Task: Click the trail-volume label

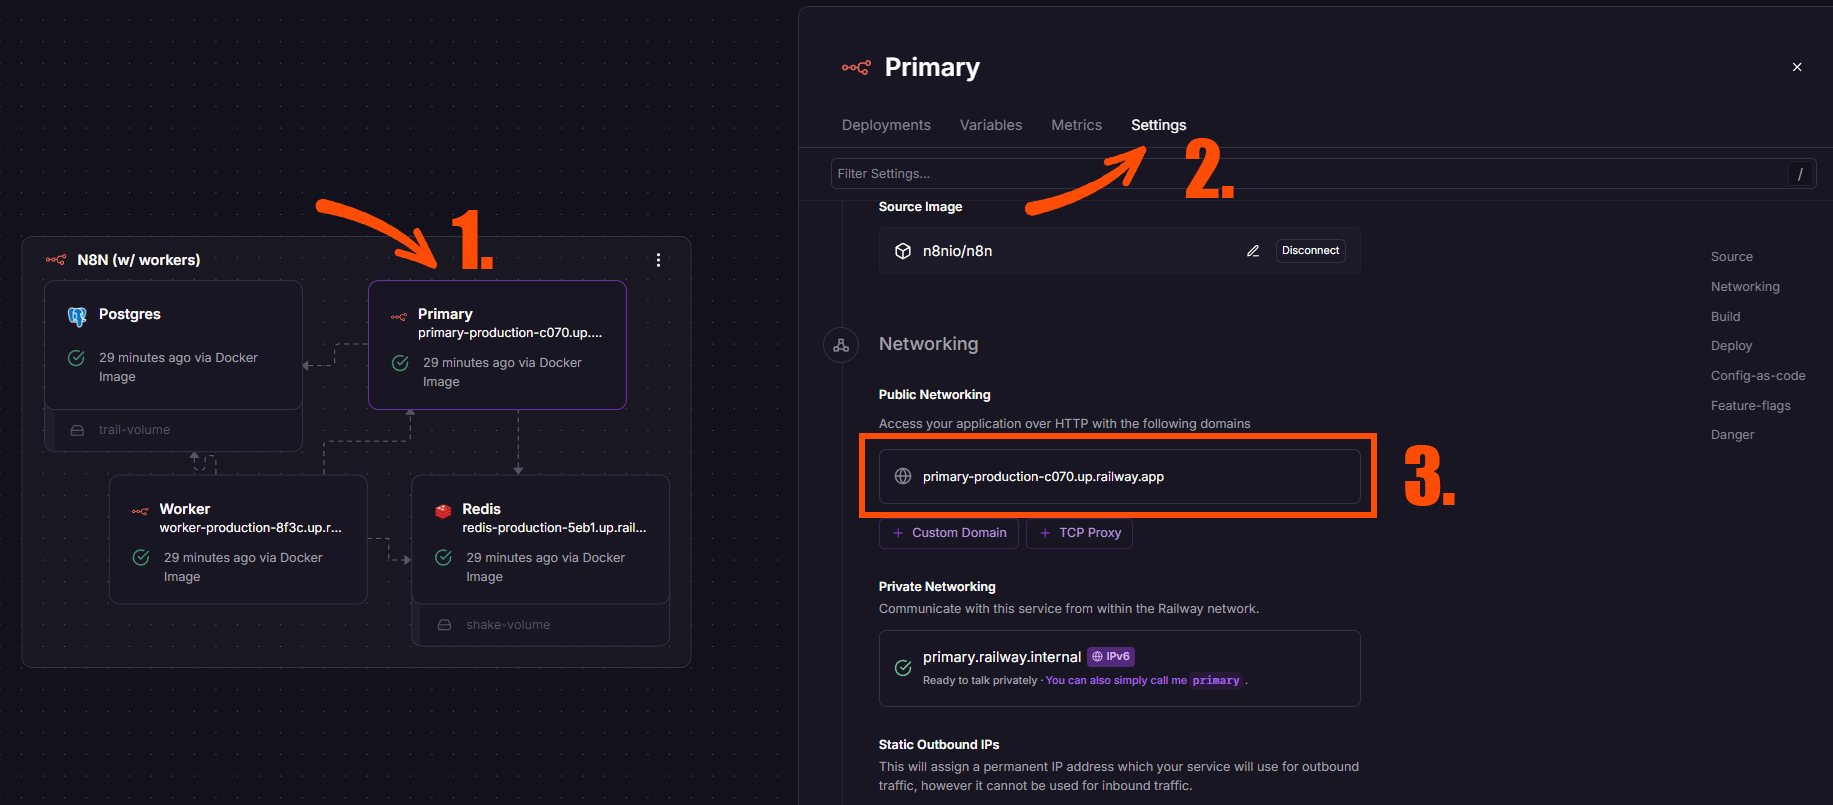Action: [134, 430]
